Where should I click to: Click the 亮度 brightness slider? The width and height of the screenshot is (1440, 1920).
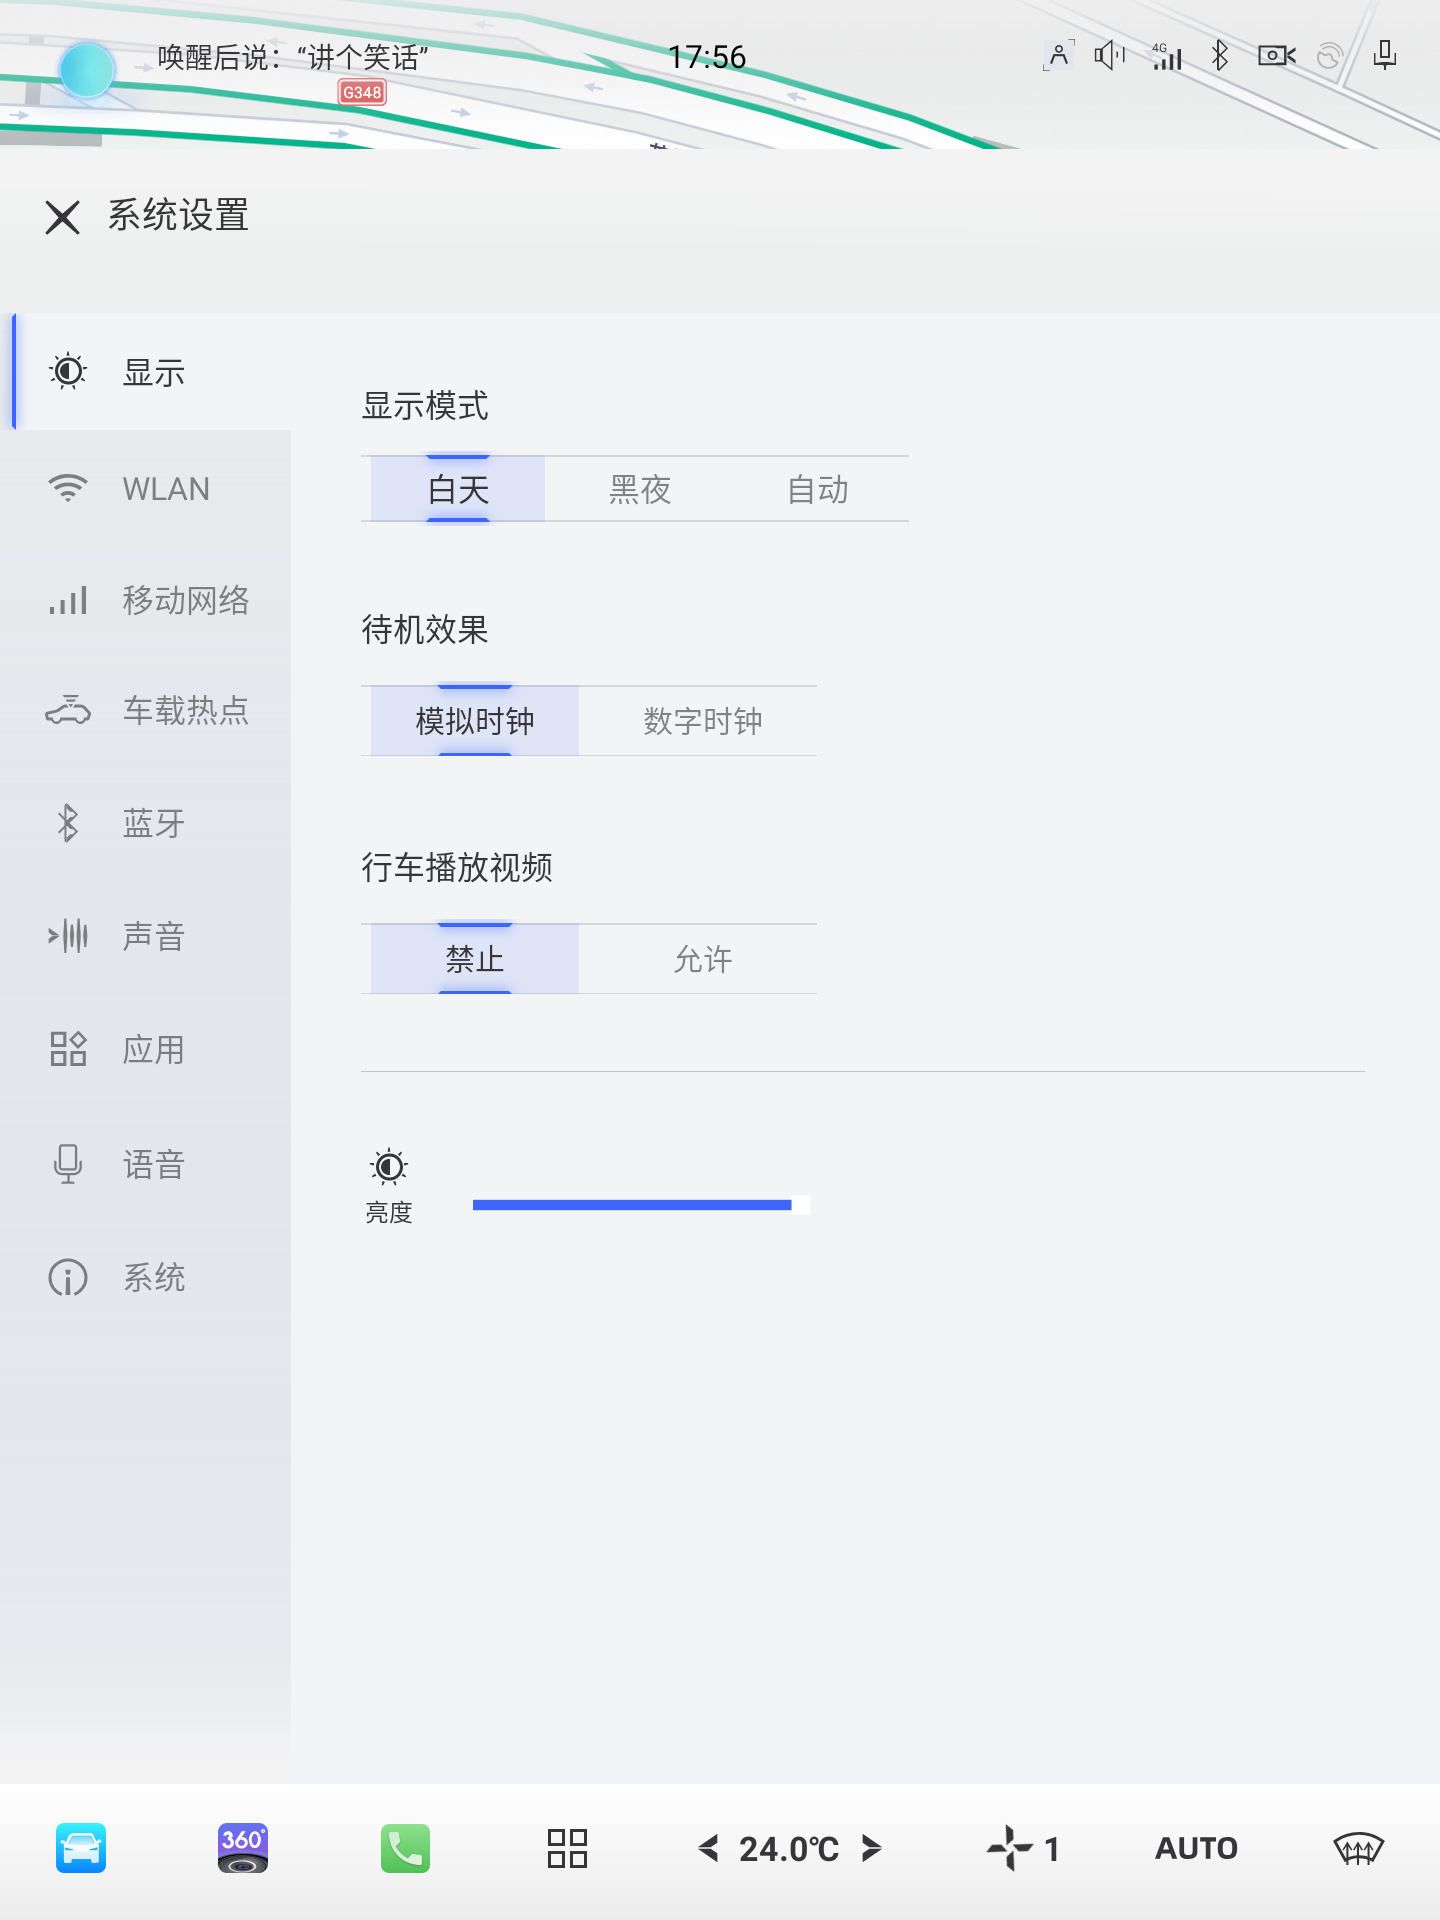tap(640, 1205)
